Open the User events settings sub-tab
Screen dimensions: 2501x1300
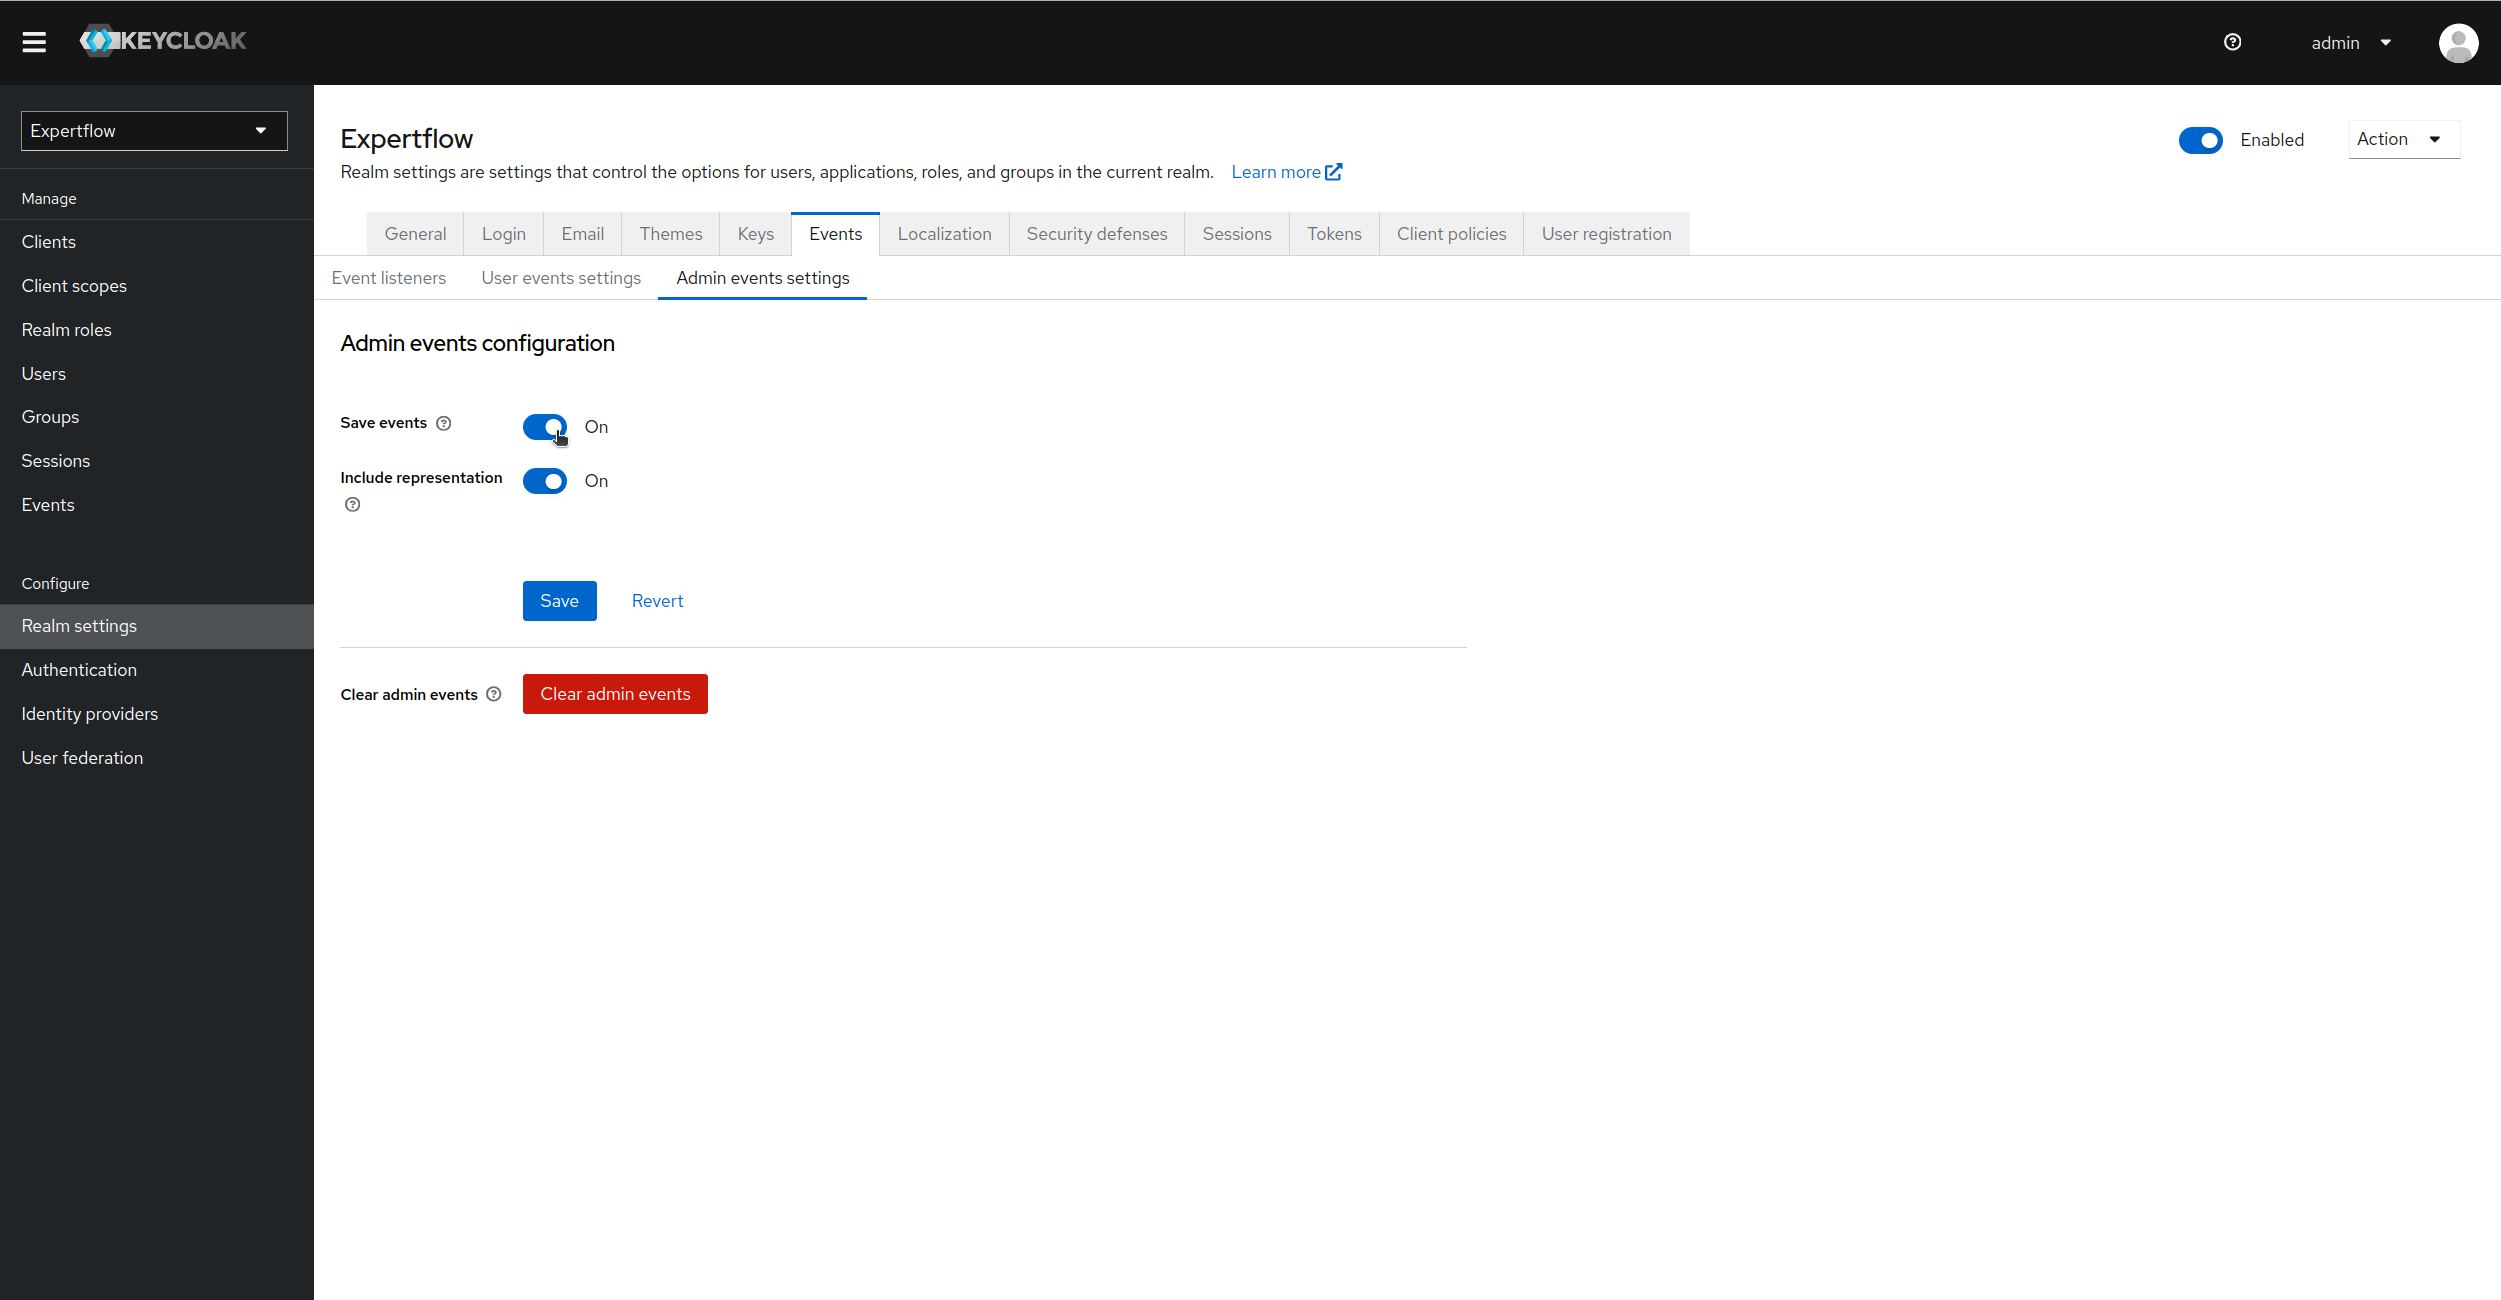pos(561,278)
